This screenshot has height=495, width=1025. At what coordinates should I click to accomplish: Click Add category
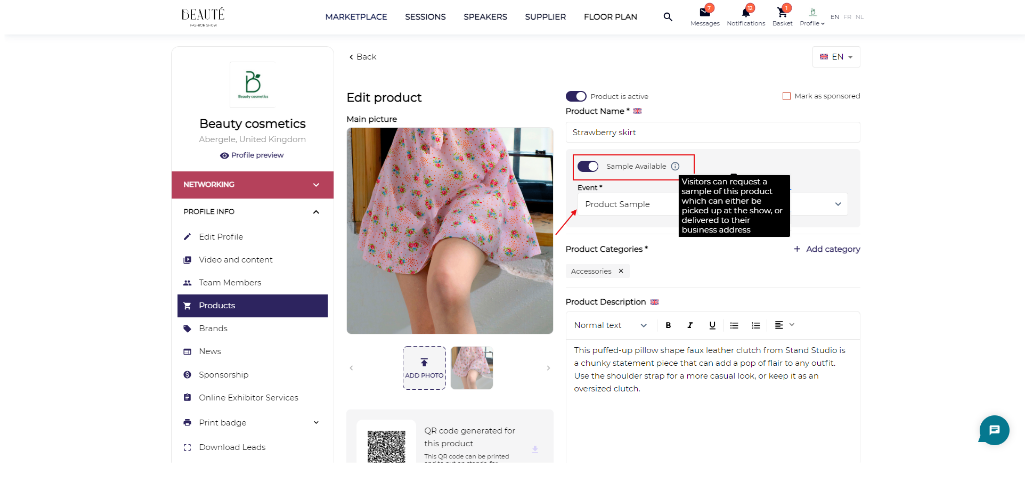[x=826, y=249]
